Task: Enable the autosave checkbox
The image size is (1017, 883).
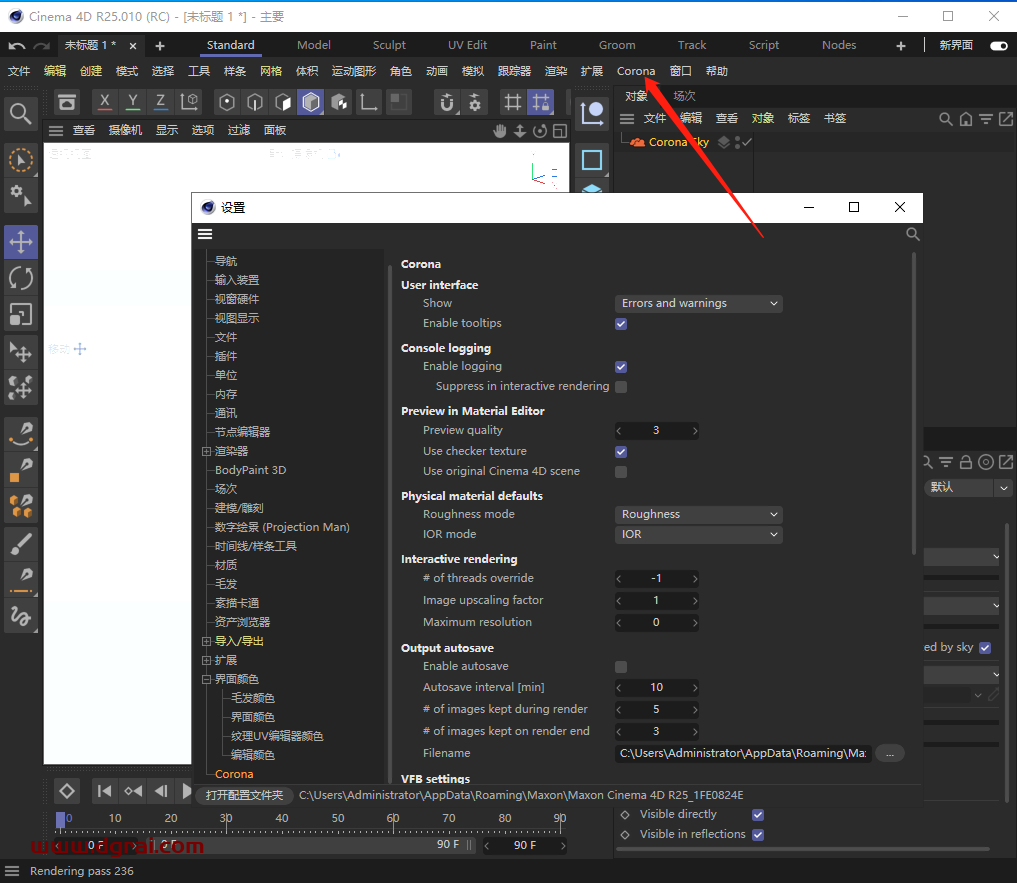Action: coord(620,666)
